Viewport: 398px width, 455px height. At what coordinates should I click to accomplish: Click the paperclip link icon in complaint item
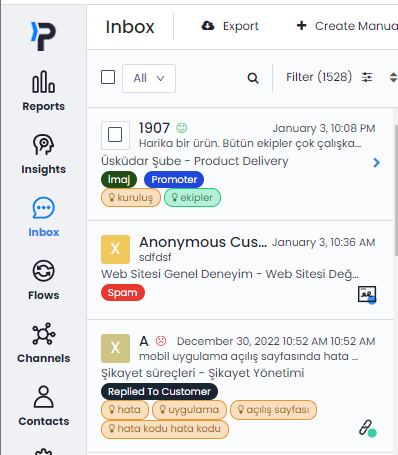tap(367, 428)
